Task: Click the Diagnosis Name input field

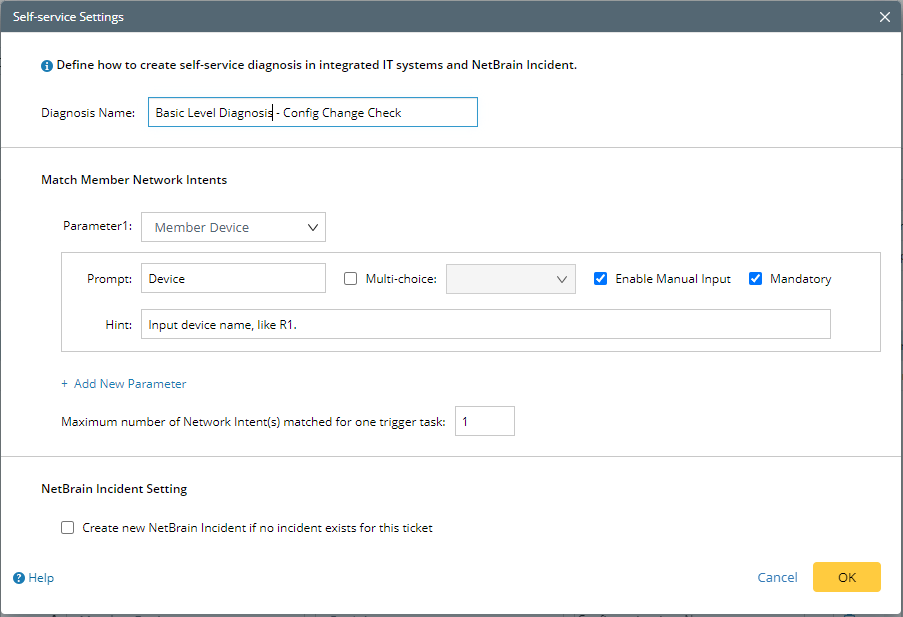Action: pos(313,112)
